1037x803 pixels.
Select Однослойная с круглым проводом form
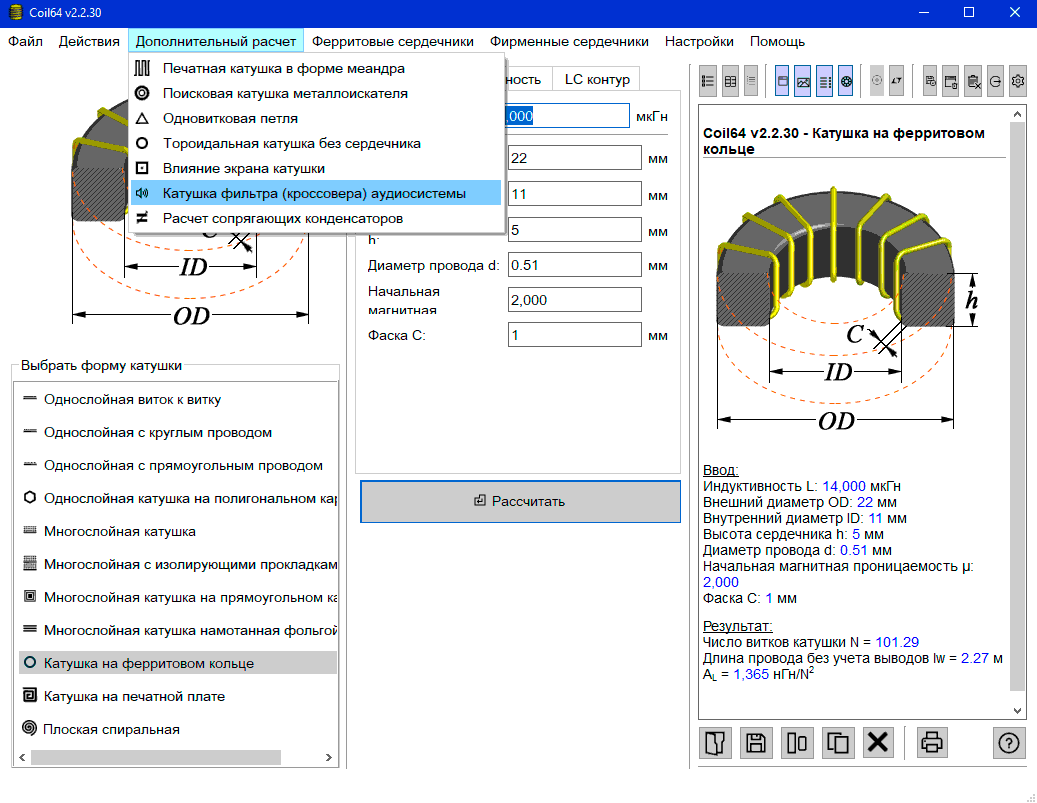pyautogui.click(x=178, y=432)
